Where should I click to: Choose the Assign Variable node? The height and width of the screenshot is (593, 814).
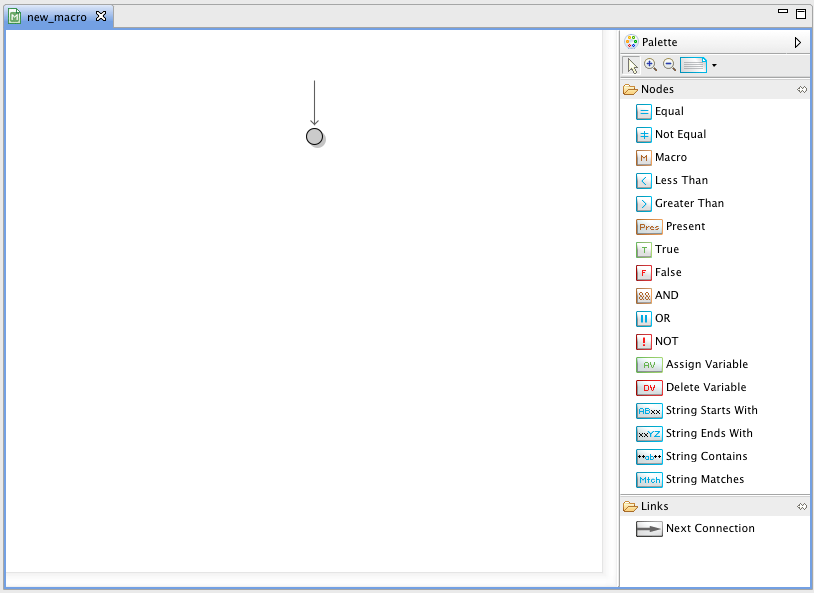pyautogui.click(x=649, y=365)
